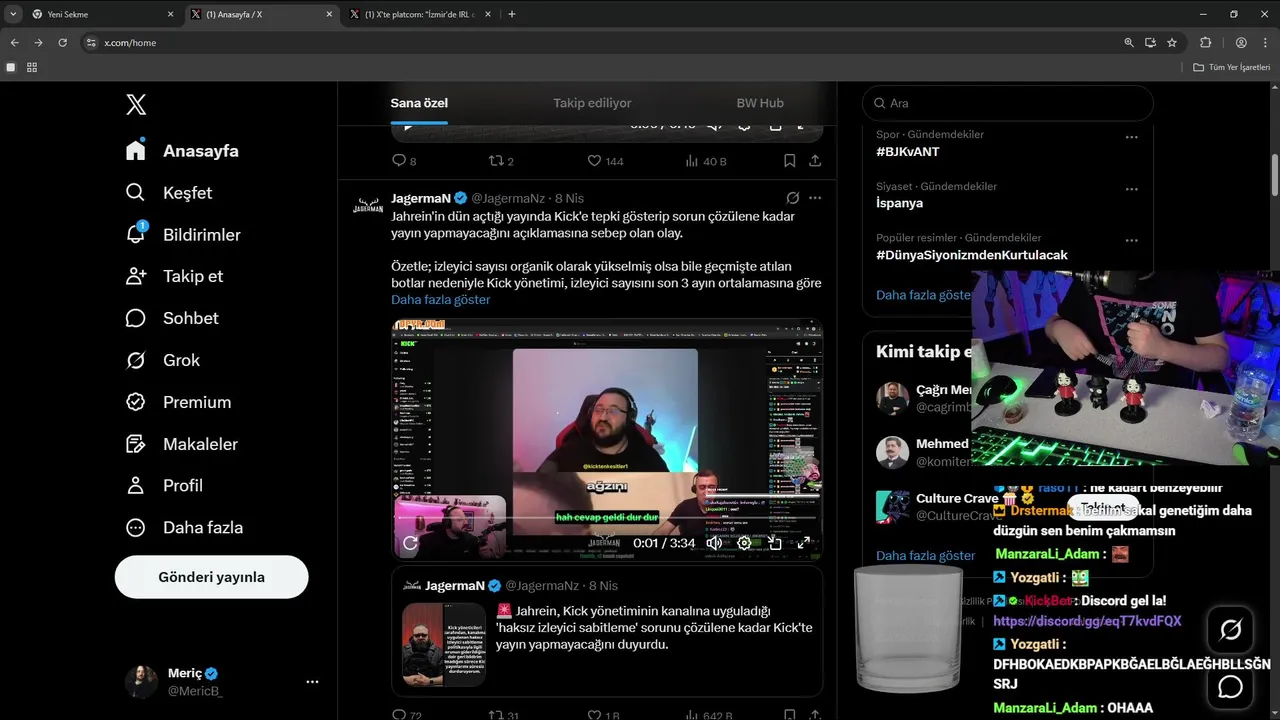Click the x.com/home address bar
The image size is (1280, 720).
[600, 43]
